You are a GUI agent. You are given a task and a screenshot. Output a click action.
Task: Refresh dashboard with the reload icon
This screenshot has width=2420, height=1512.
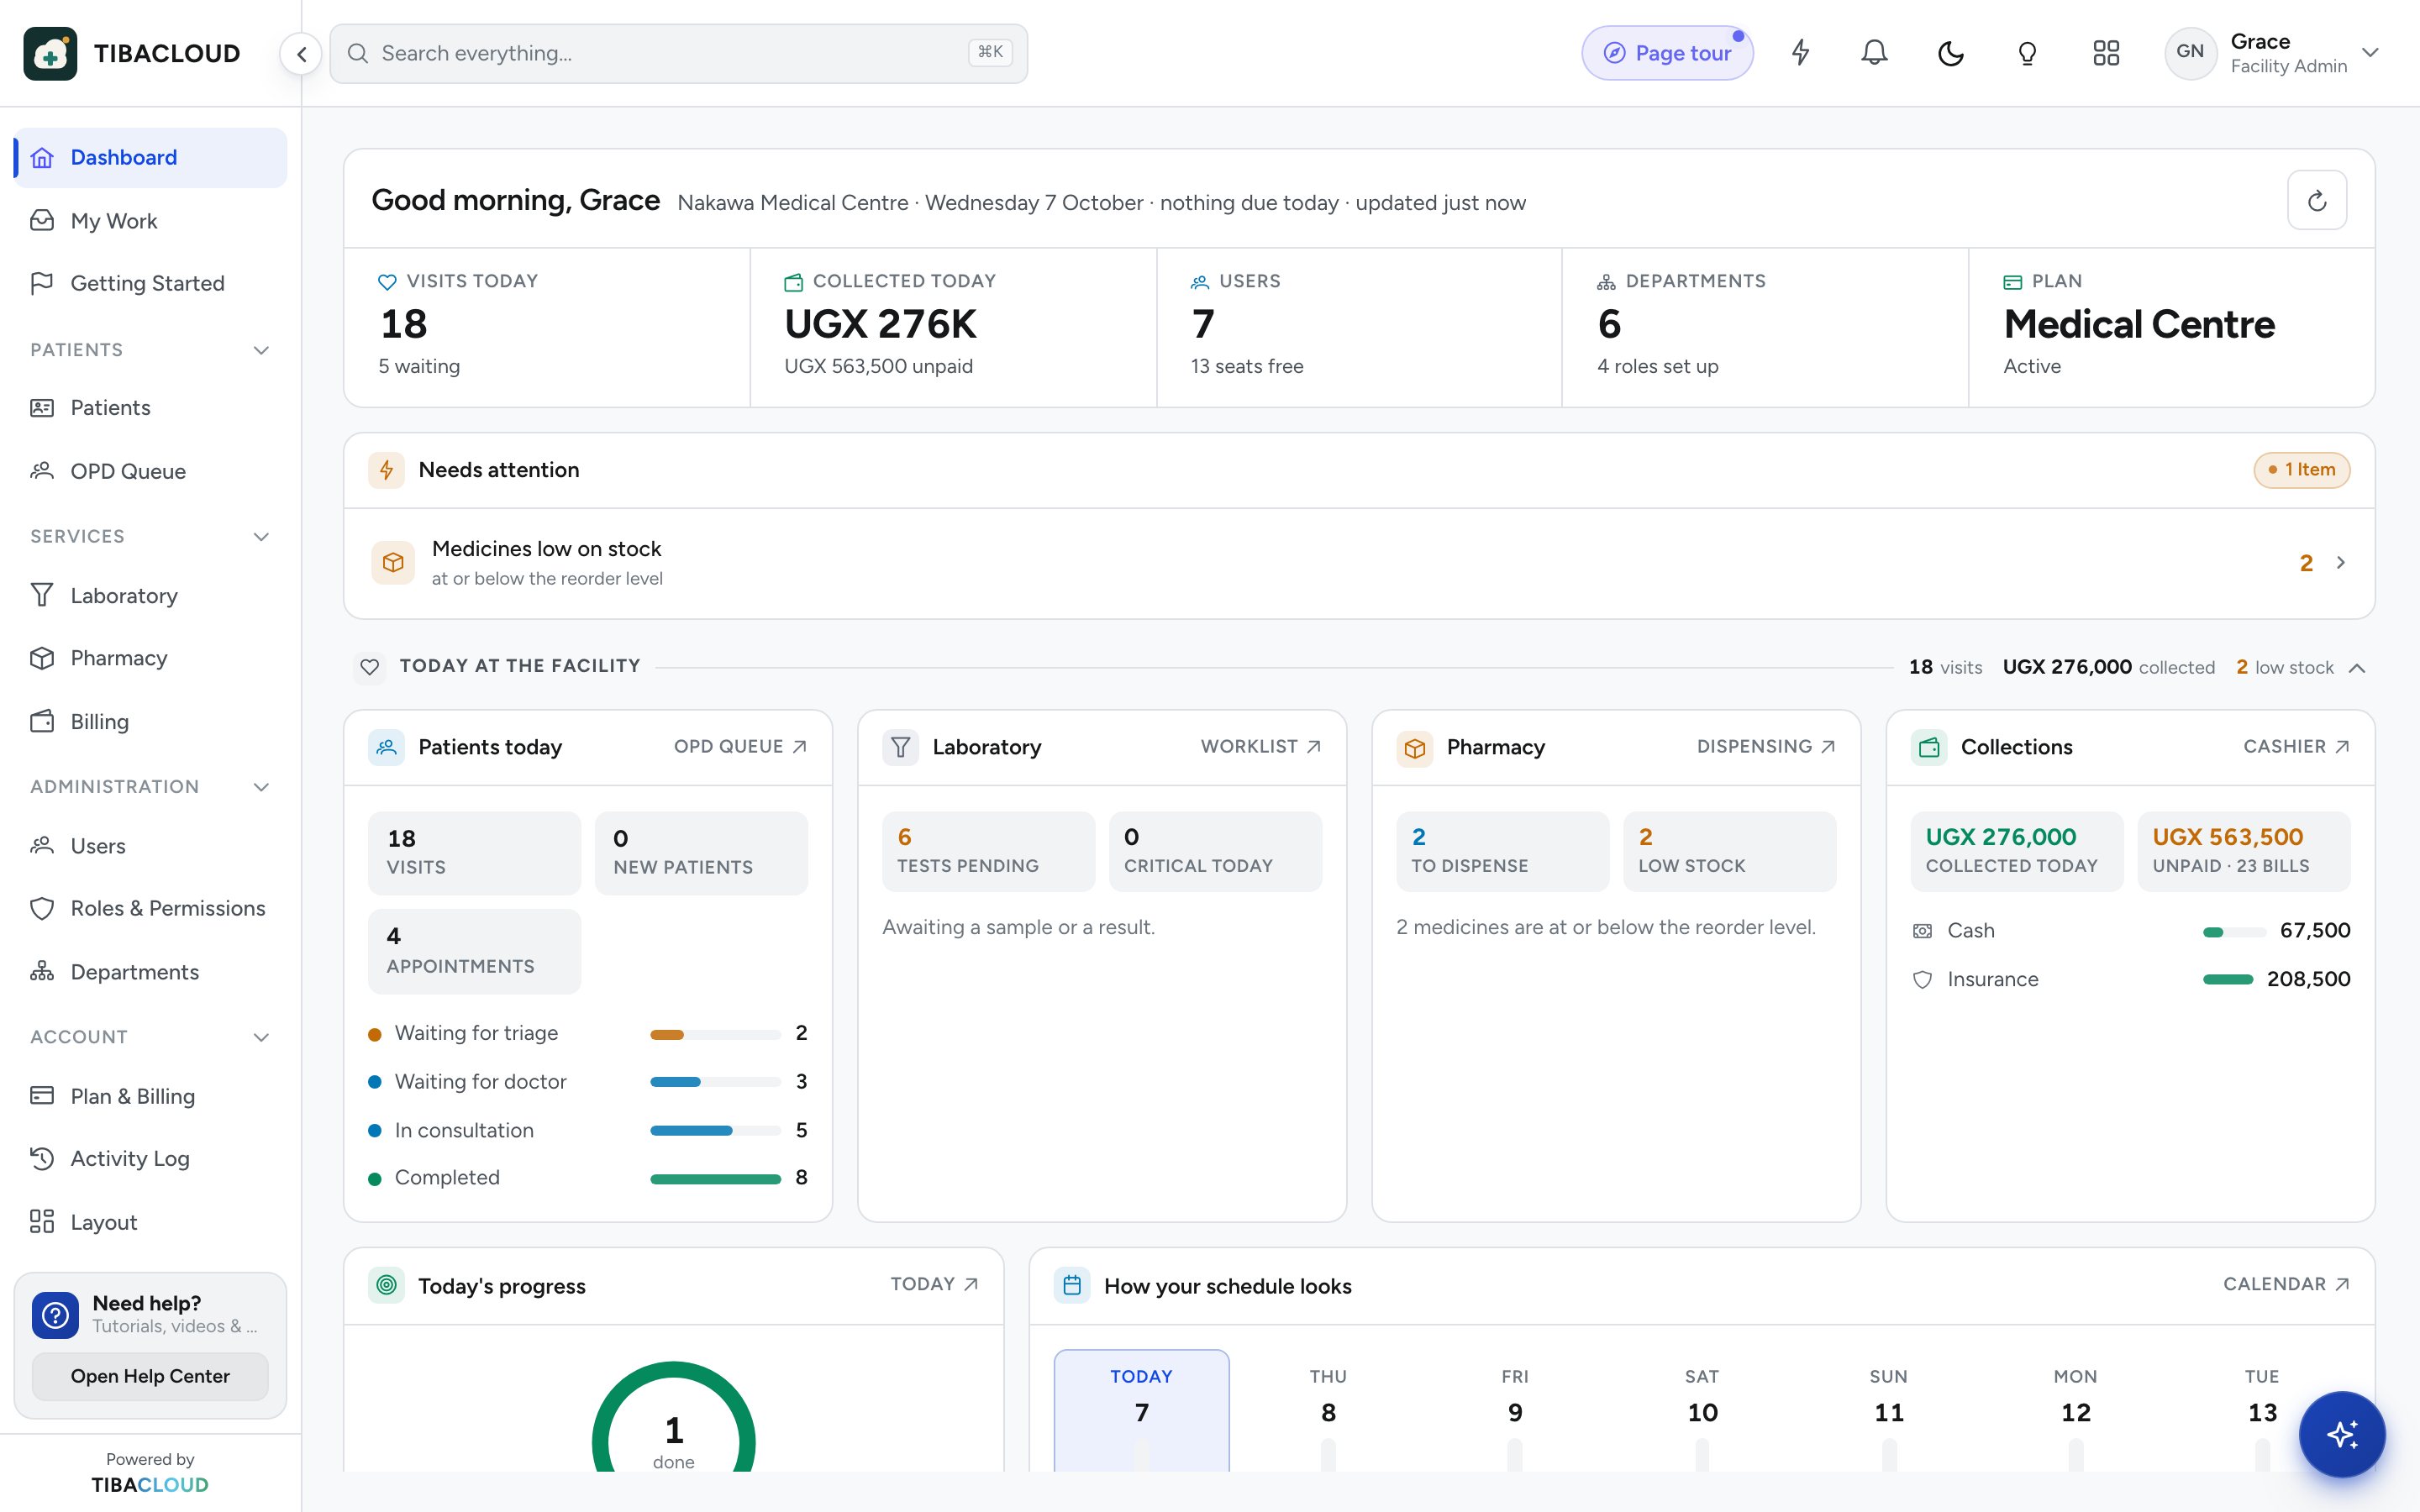click(2317, 200)
